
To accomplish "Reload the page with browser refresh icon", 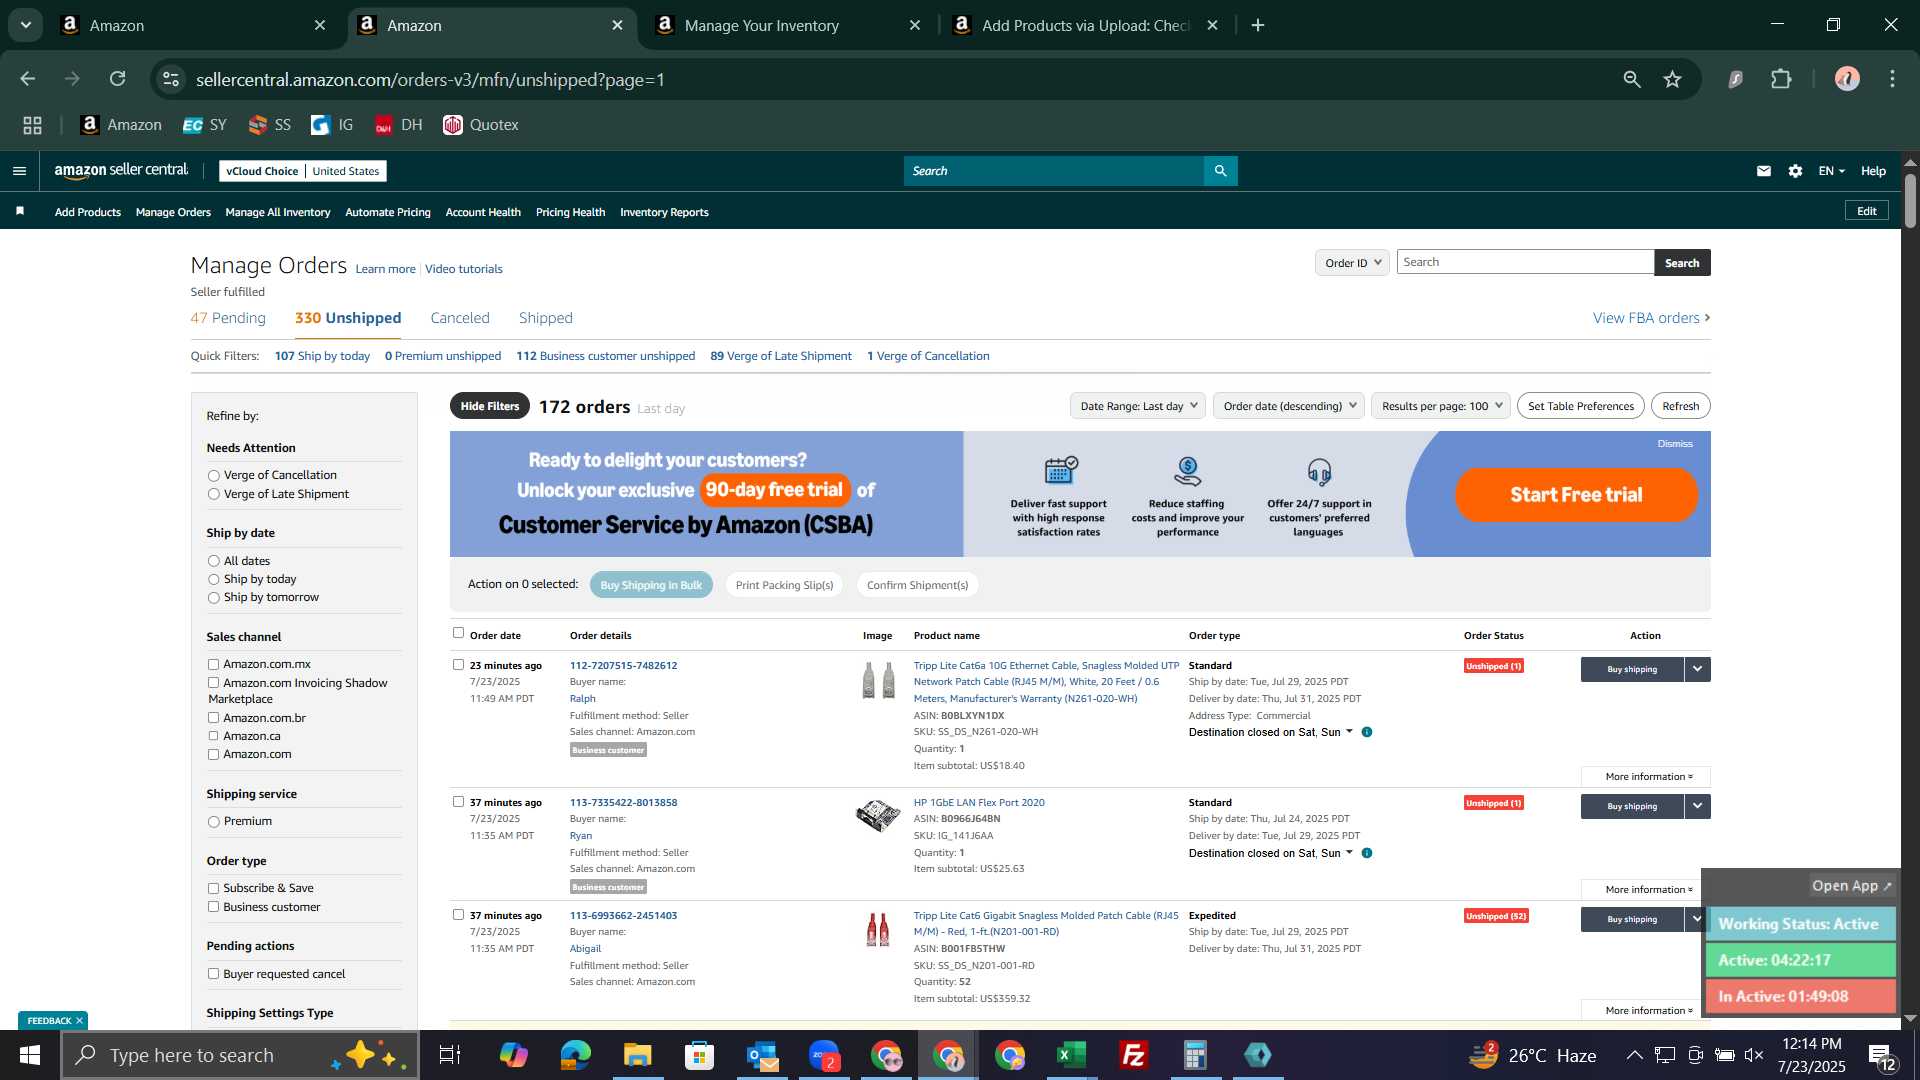I will coord(118,79).
